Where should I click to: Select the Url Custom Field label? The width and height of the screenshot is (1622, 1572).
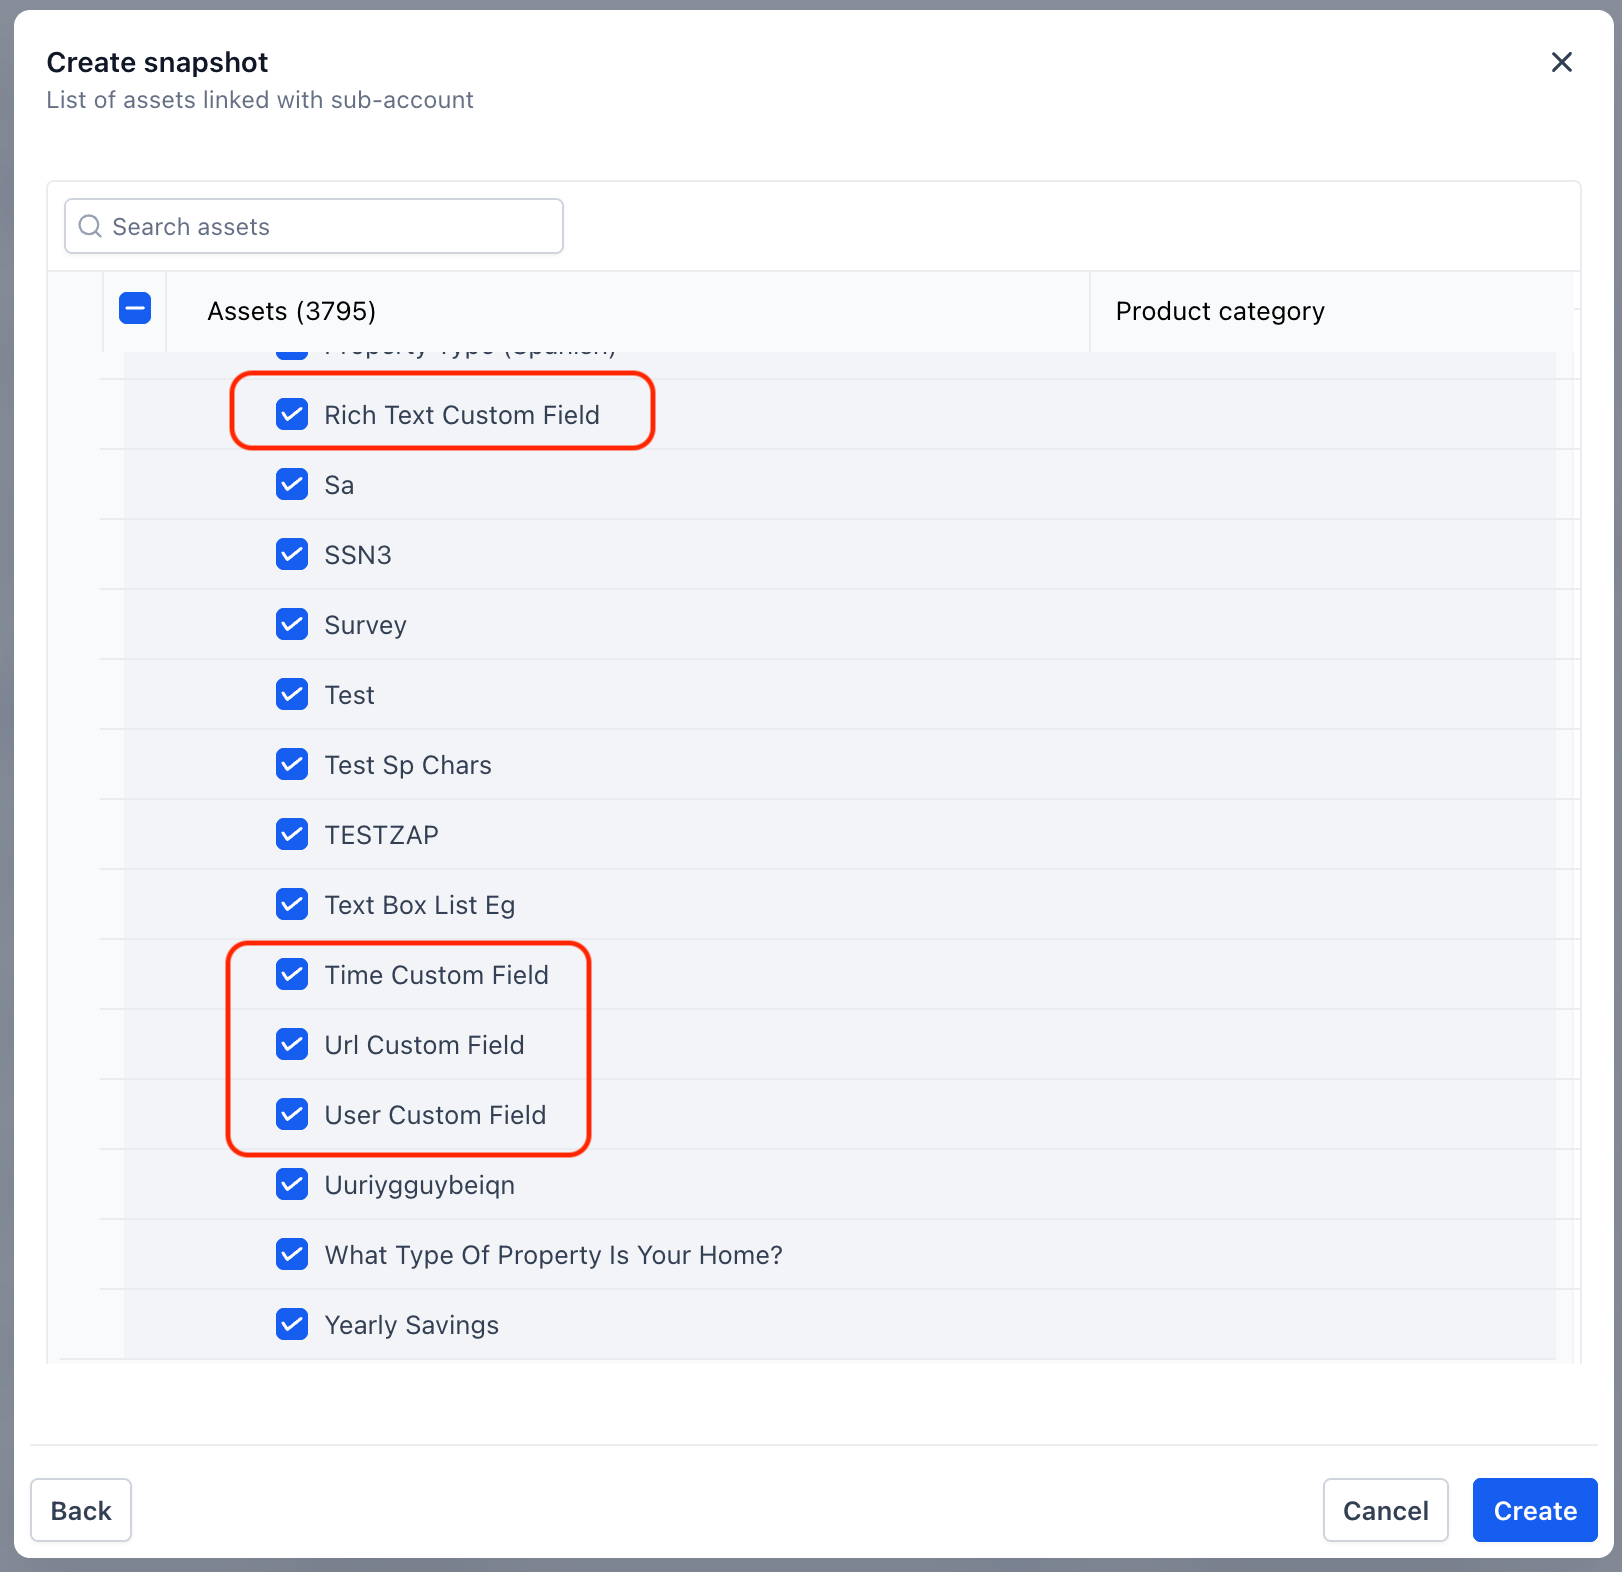(x=425, y=1045)
